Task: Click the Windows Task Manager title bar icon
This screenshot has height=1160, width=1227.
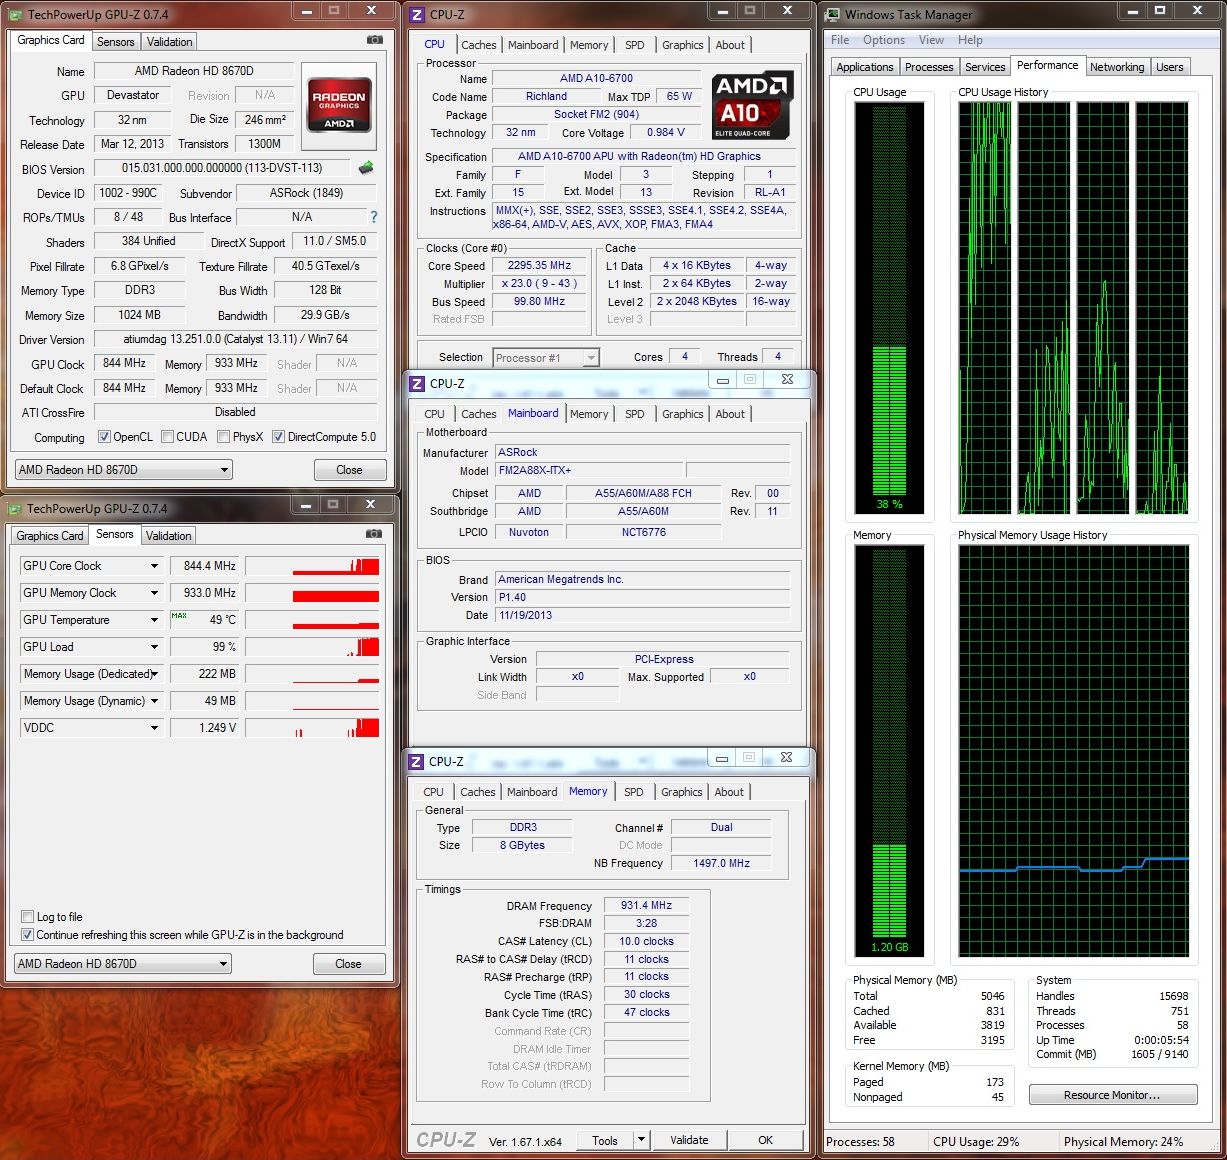Action: point(832,14)
